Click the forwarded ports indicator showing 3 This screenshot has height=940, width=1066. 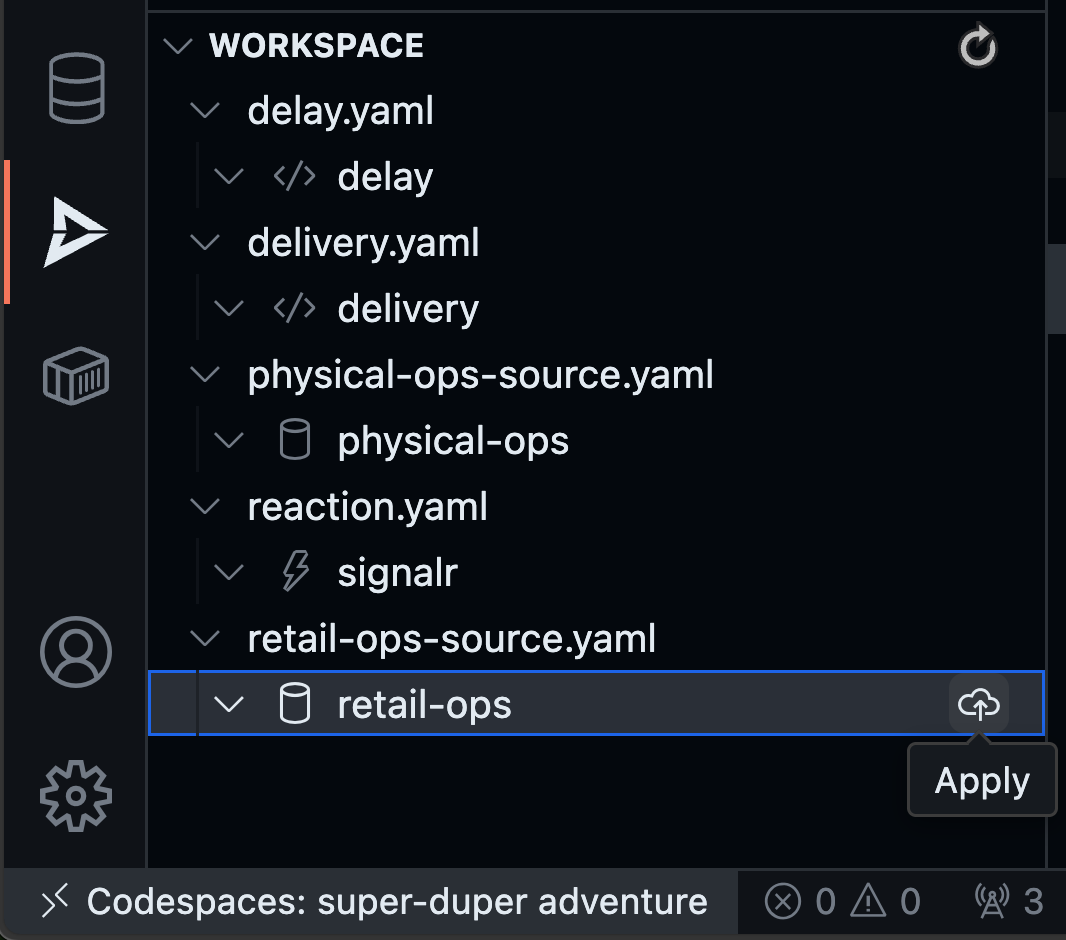coord(1010,901)
